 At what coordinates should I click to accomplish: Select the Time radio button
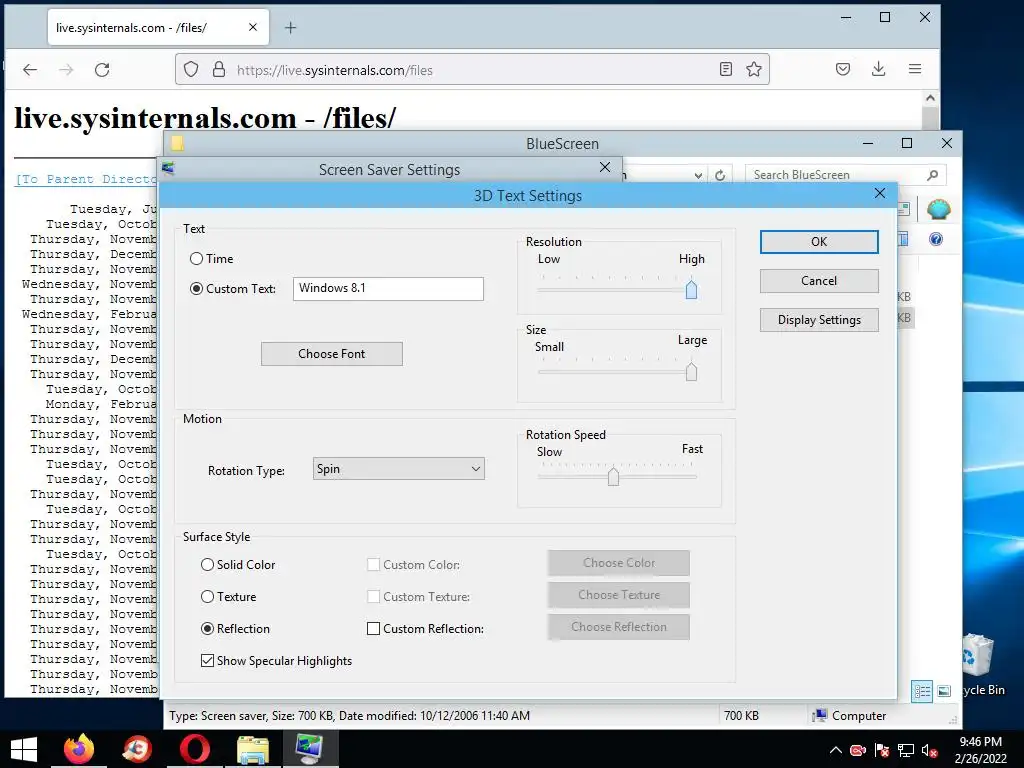[x=196, y=259]
